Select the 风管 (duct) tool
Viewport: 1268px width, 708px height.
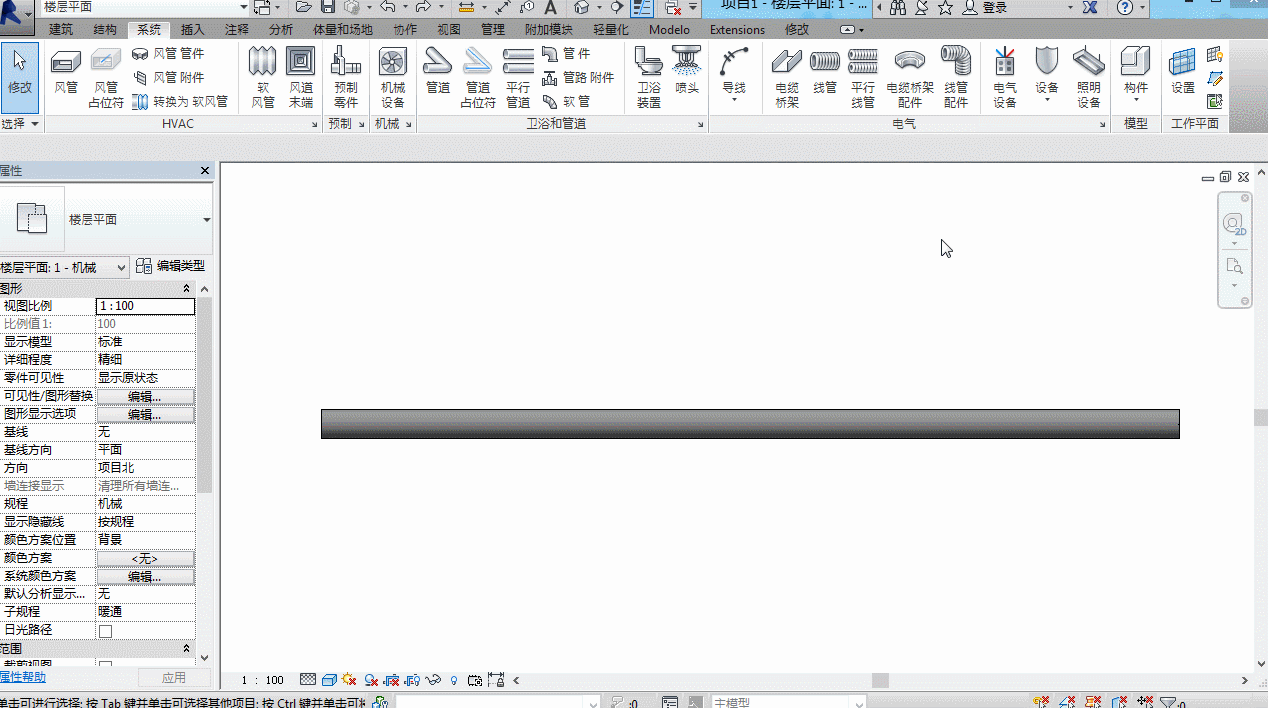click(66, 72)
